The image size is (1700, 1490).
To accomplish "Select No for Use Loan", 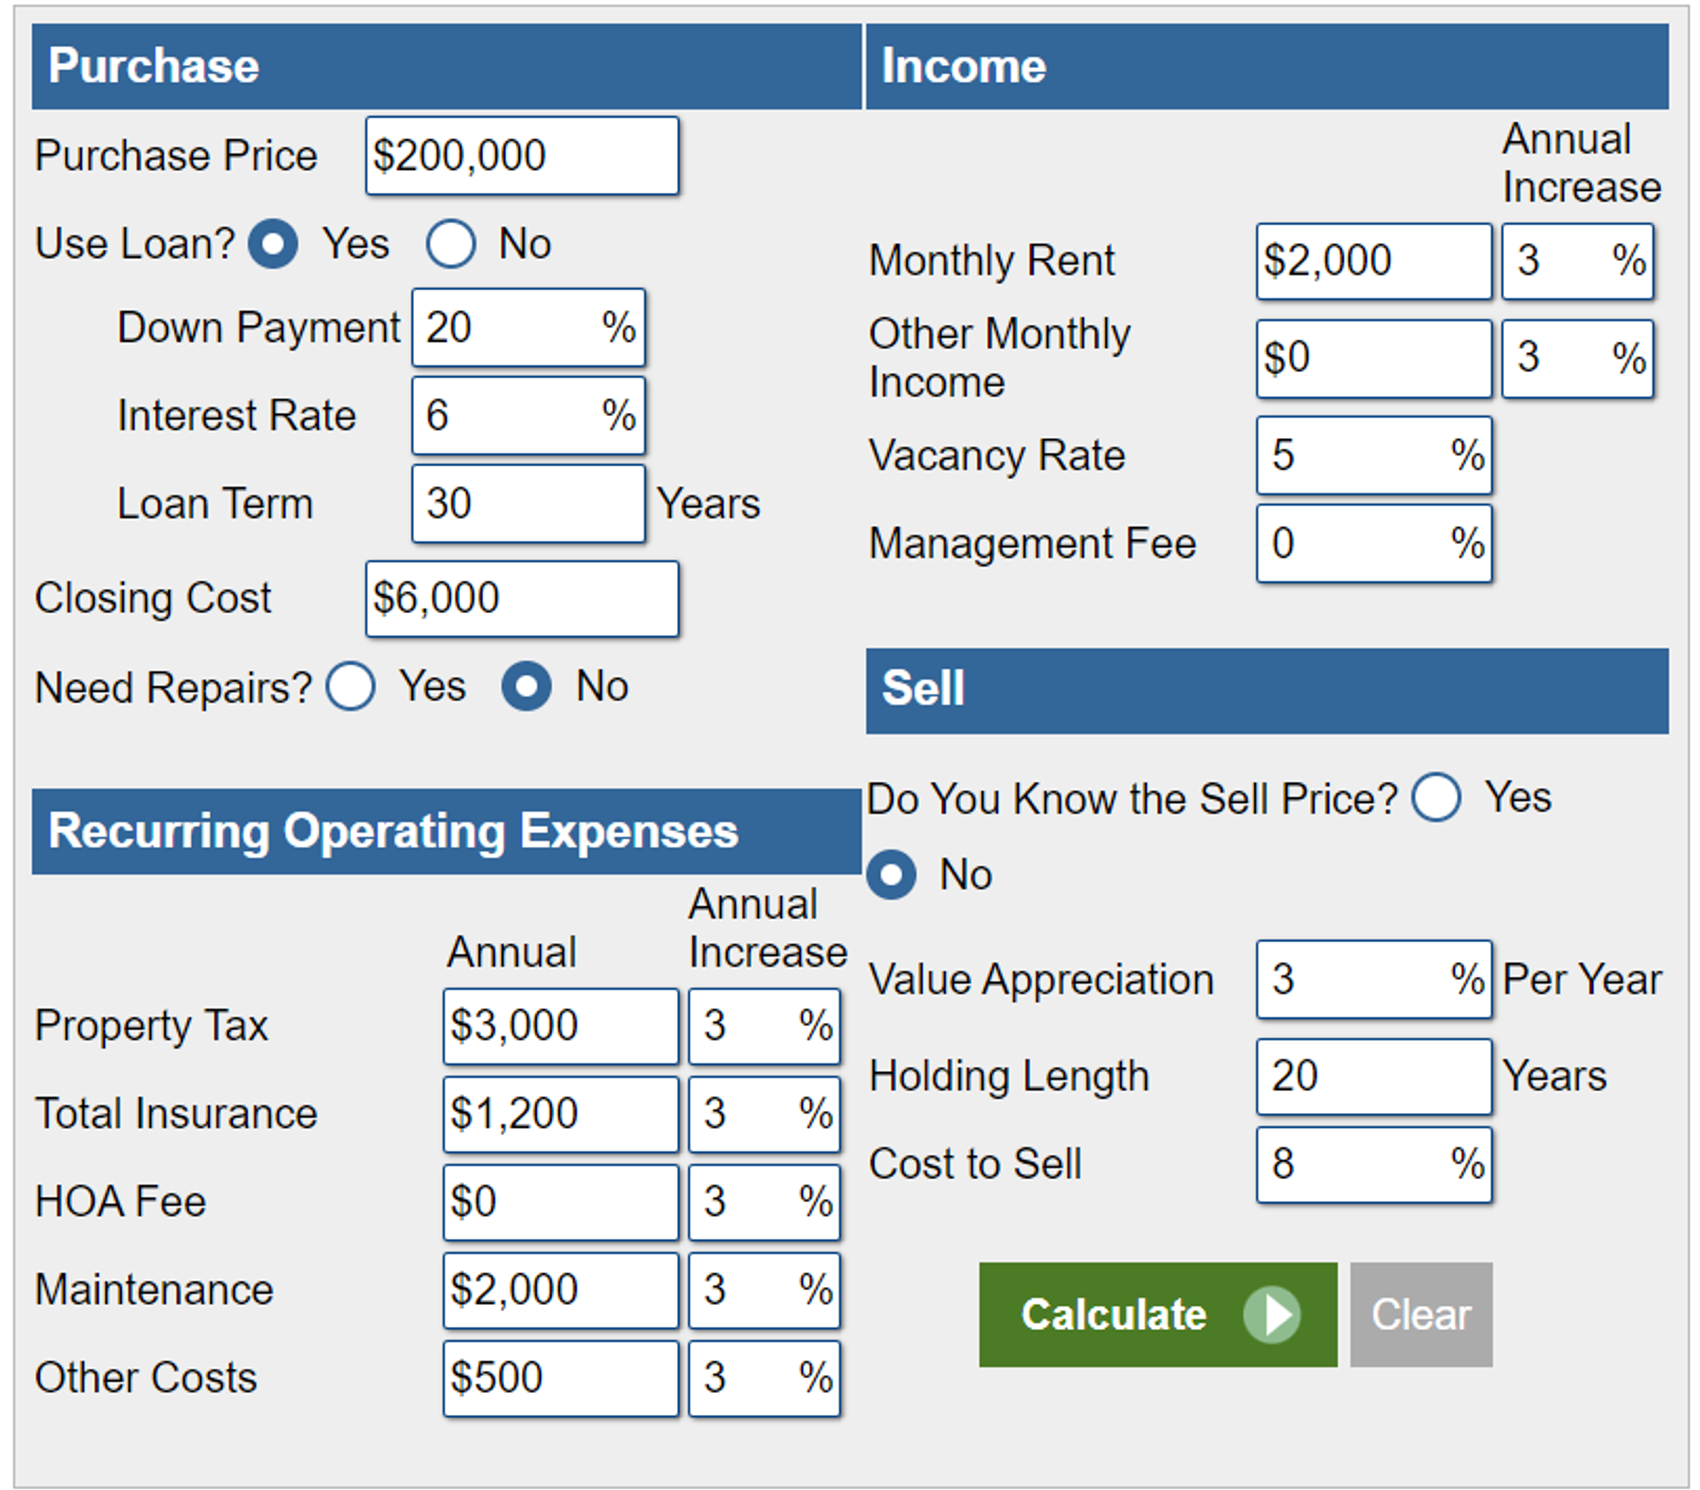I will [x=450, y=244].
